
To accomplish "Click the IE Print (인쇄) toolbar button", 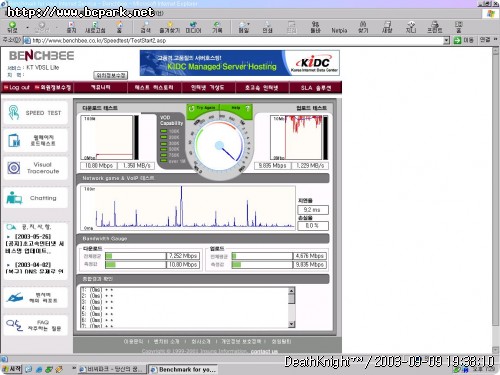I will pos(267,27).
